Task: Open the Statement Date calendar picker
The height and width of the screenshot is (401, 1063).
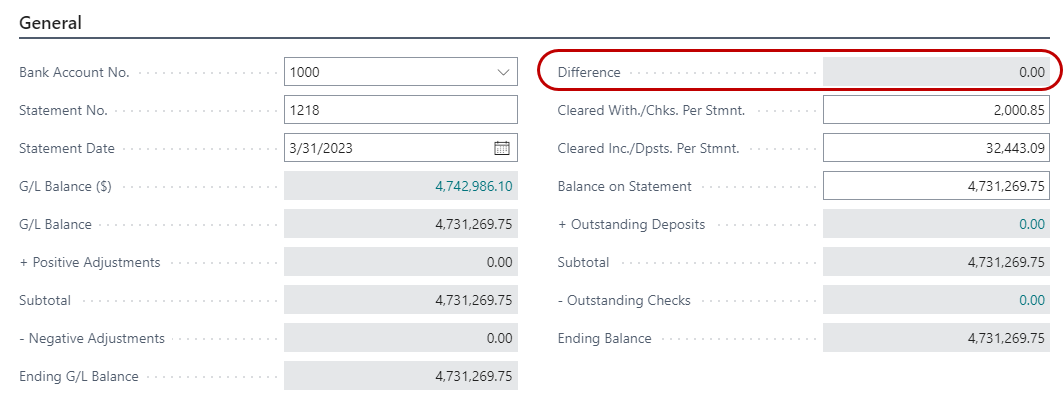Action: point(502,148)
